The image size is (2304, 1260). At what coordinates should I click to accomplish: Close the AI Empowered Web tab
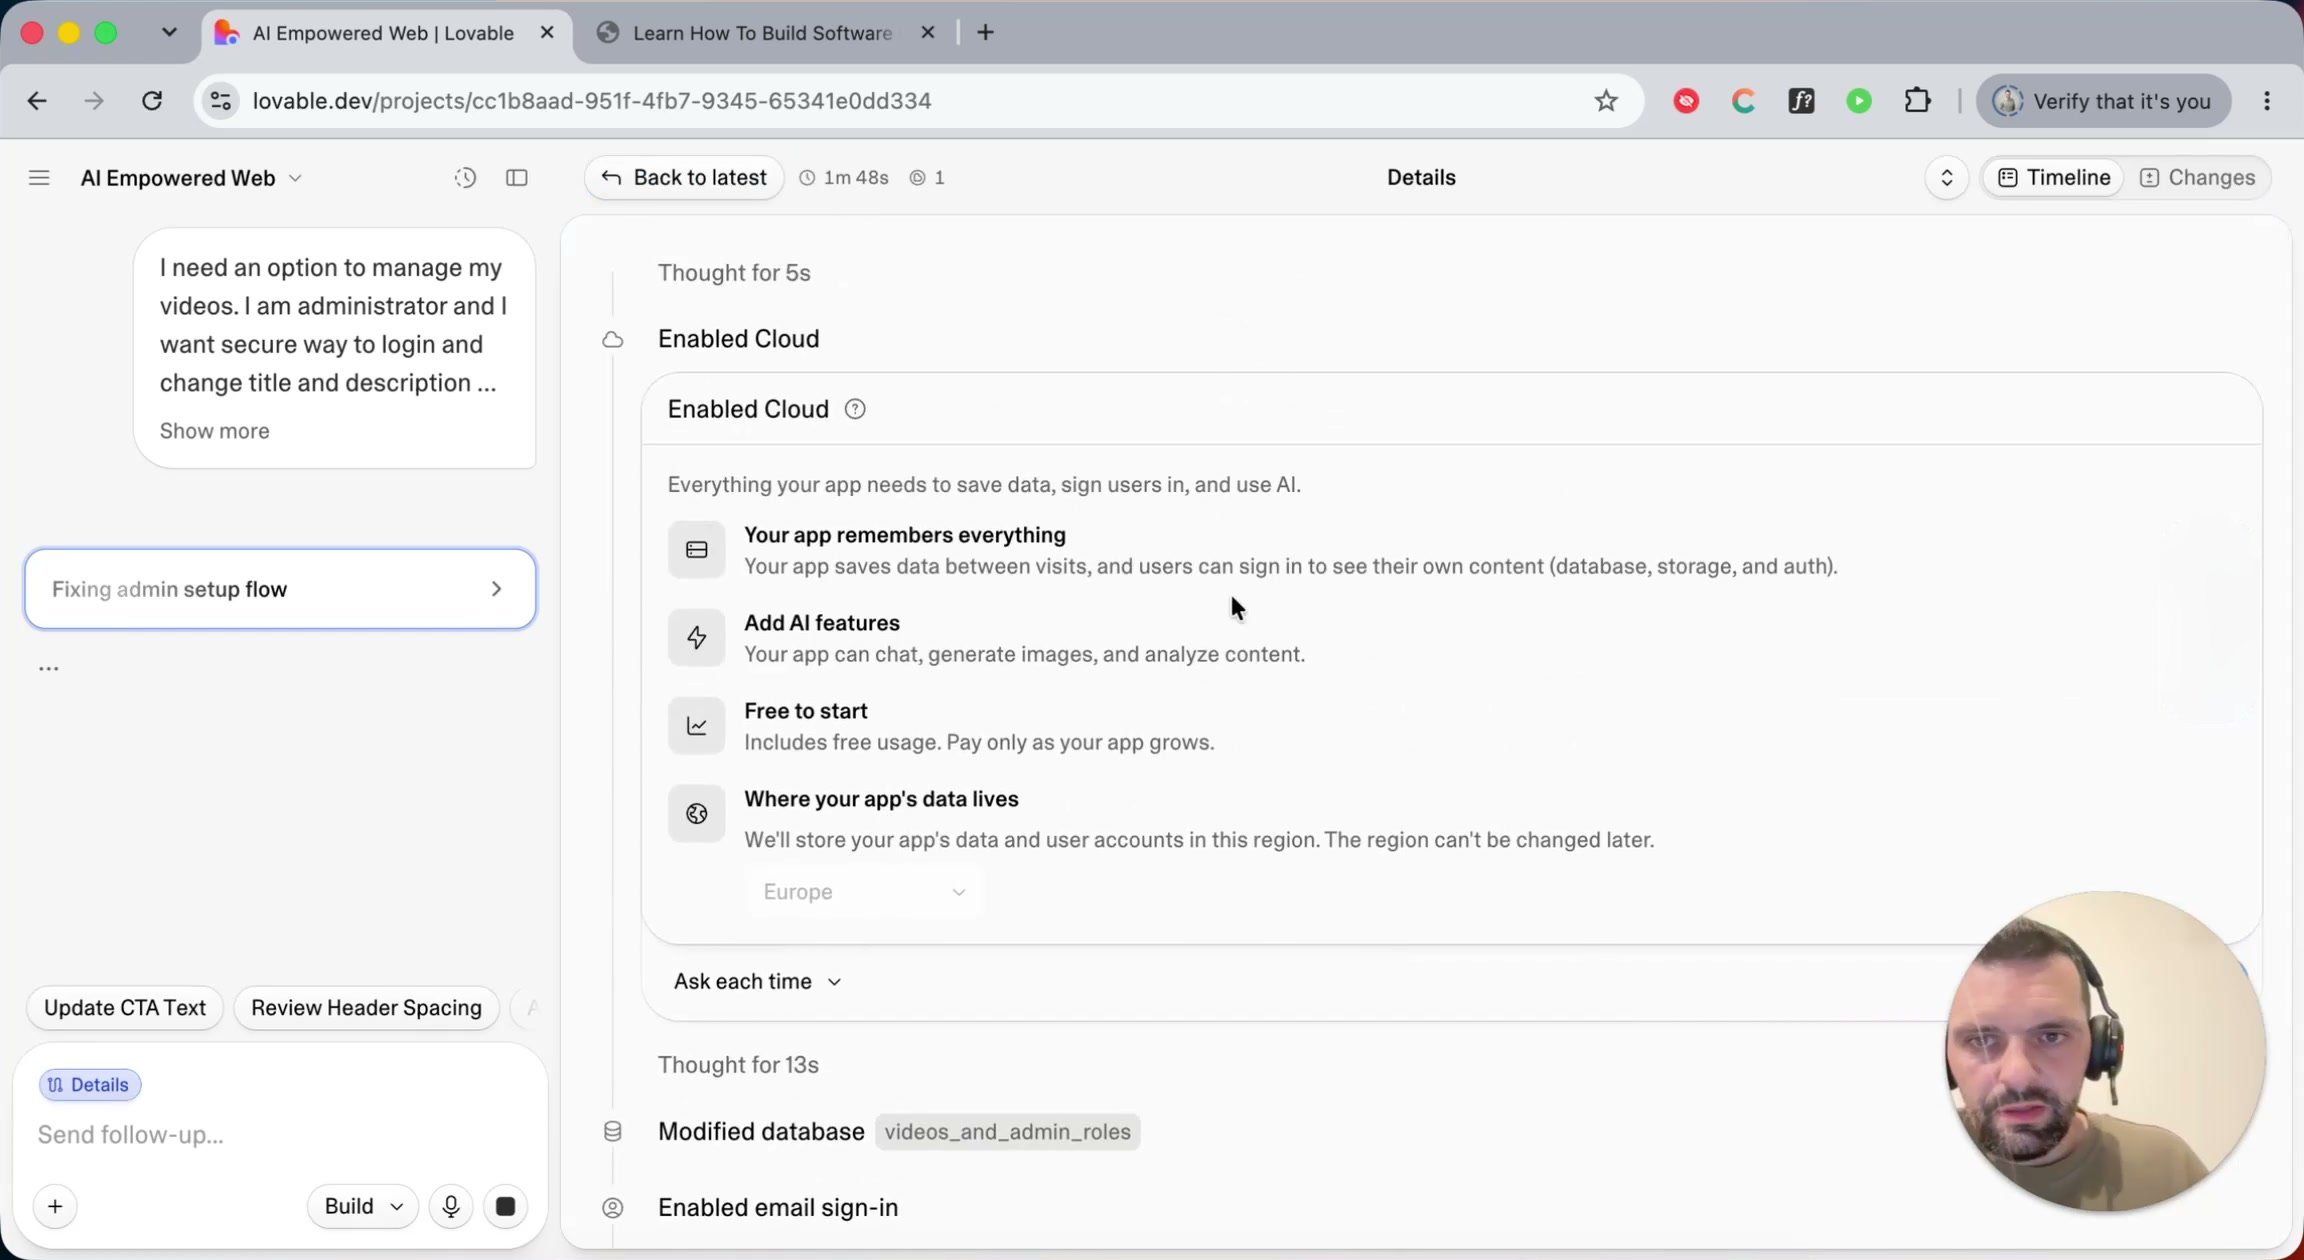(x=547, y=33)
